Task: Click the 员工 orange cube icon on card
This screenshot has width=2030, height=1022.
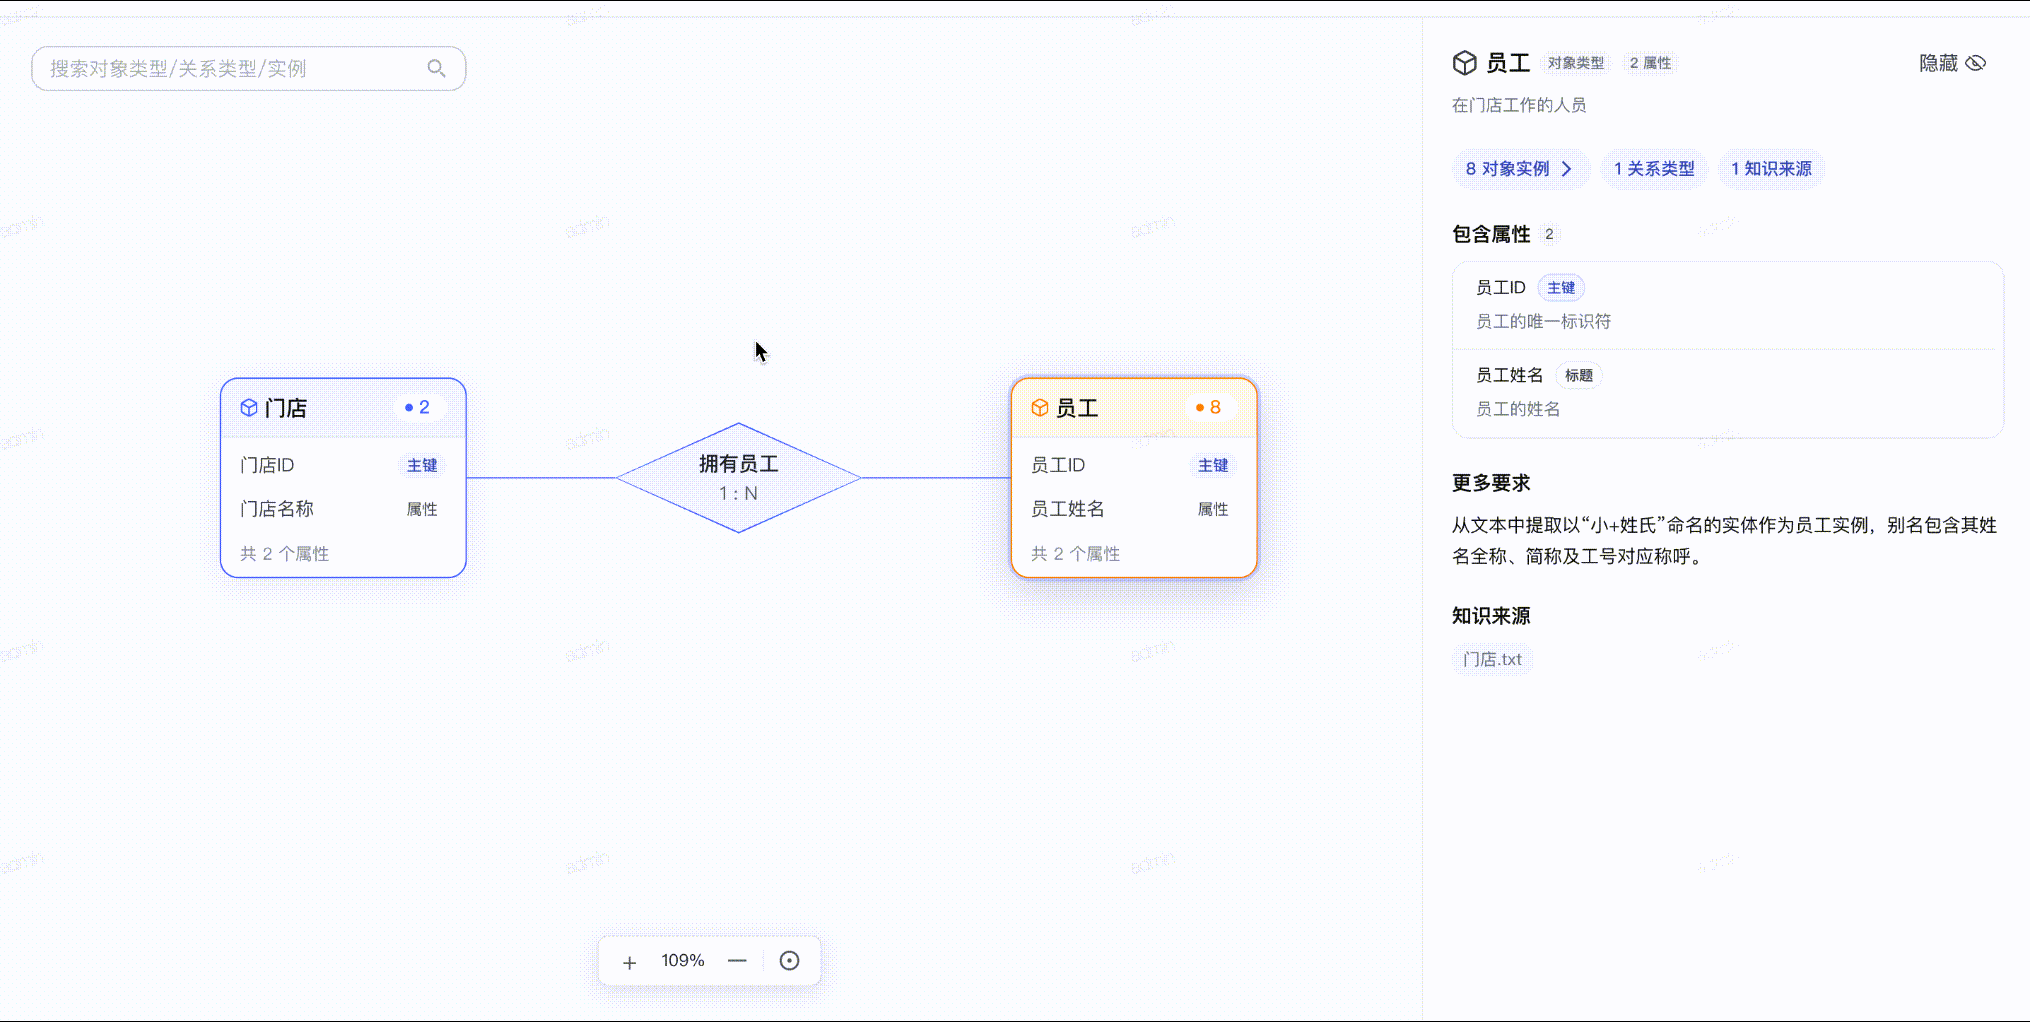Action: (x=1040, y=407)
